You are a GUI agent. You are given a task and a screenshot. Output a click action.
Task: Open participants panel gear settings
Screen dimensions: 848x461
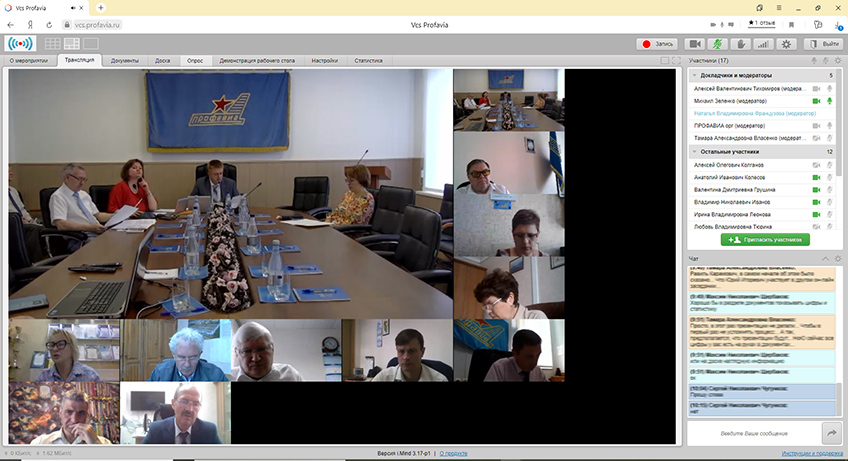coord(838,61)
